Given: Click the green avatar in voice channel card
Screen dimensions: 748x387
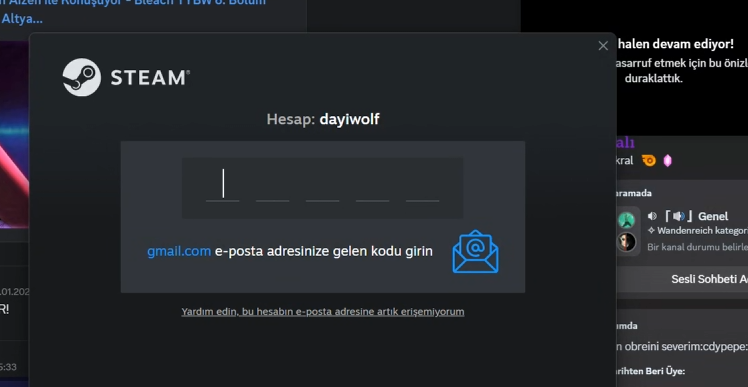Looking at the screenshot, I should tap(626, 220).
